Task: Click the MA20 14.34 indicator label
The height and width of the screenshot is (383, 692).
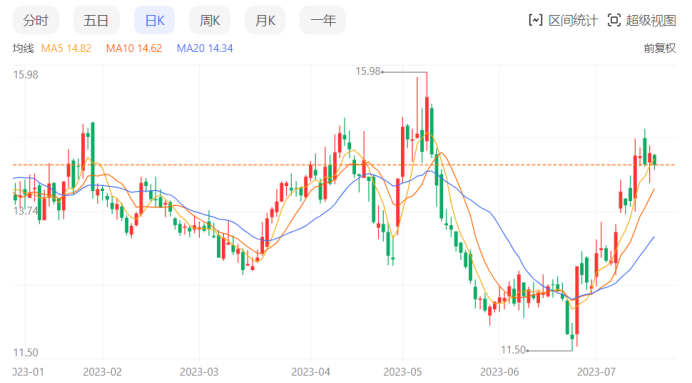Action: [x=205, y=48]
